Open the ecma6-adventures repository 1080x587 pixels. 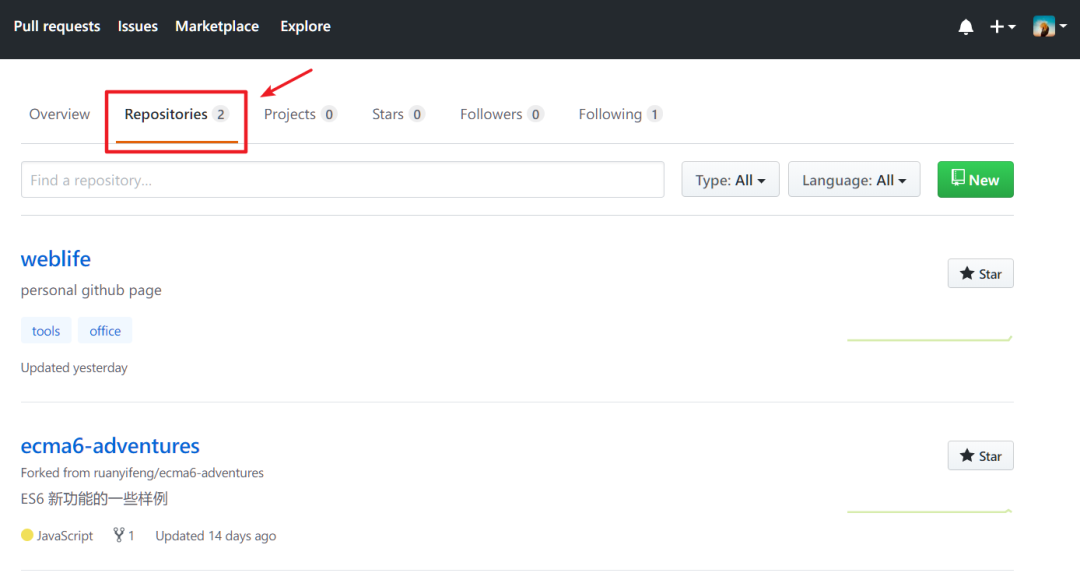point(110,446)
